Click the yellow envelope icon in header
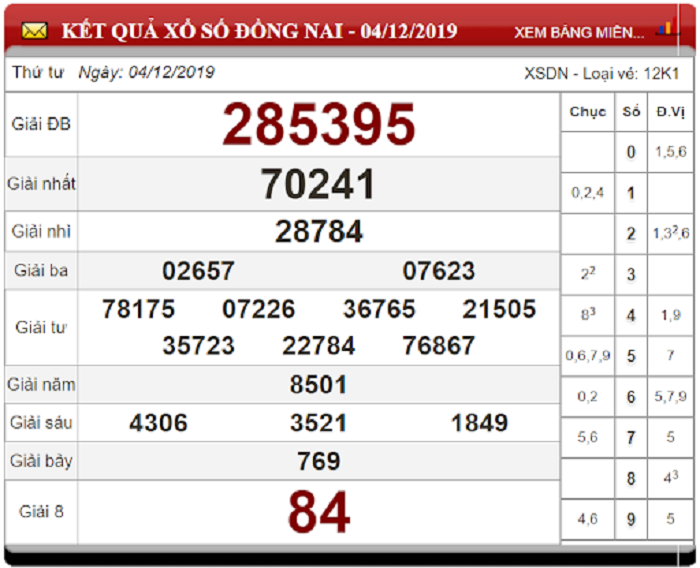 click(34, 31)
